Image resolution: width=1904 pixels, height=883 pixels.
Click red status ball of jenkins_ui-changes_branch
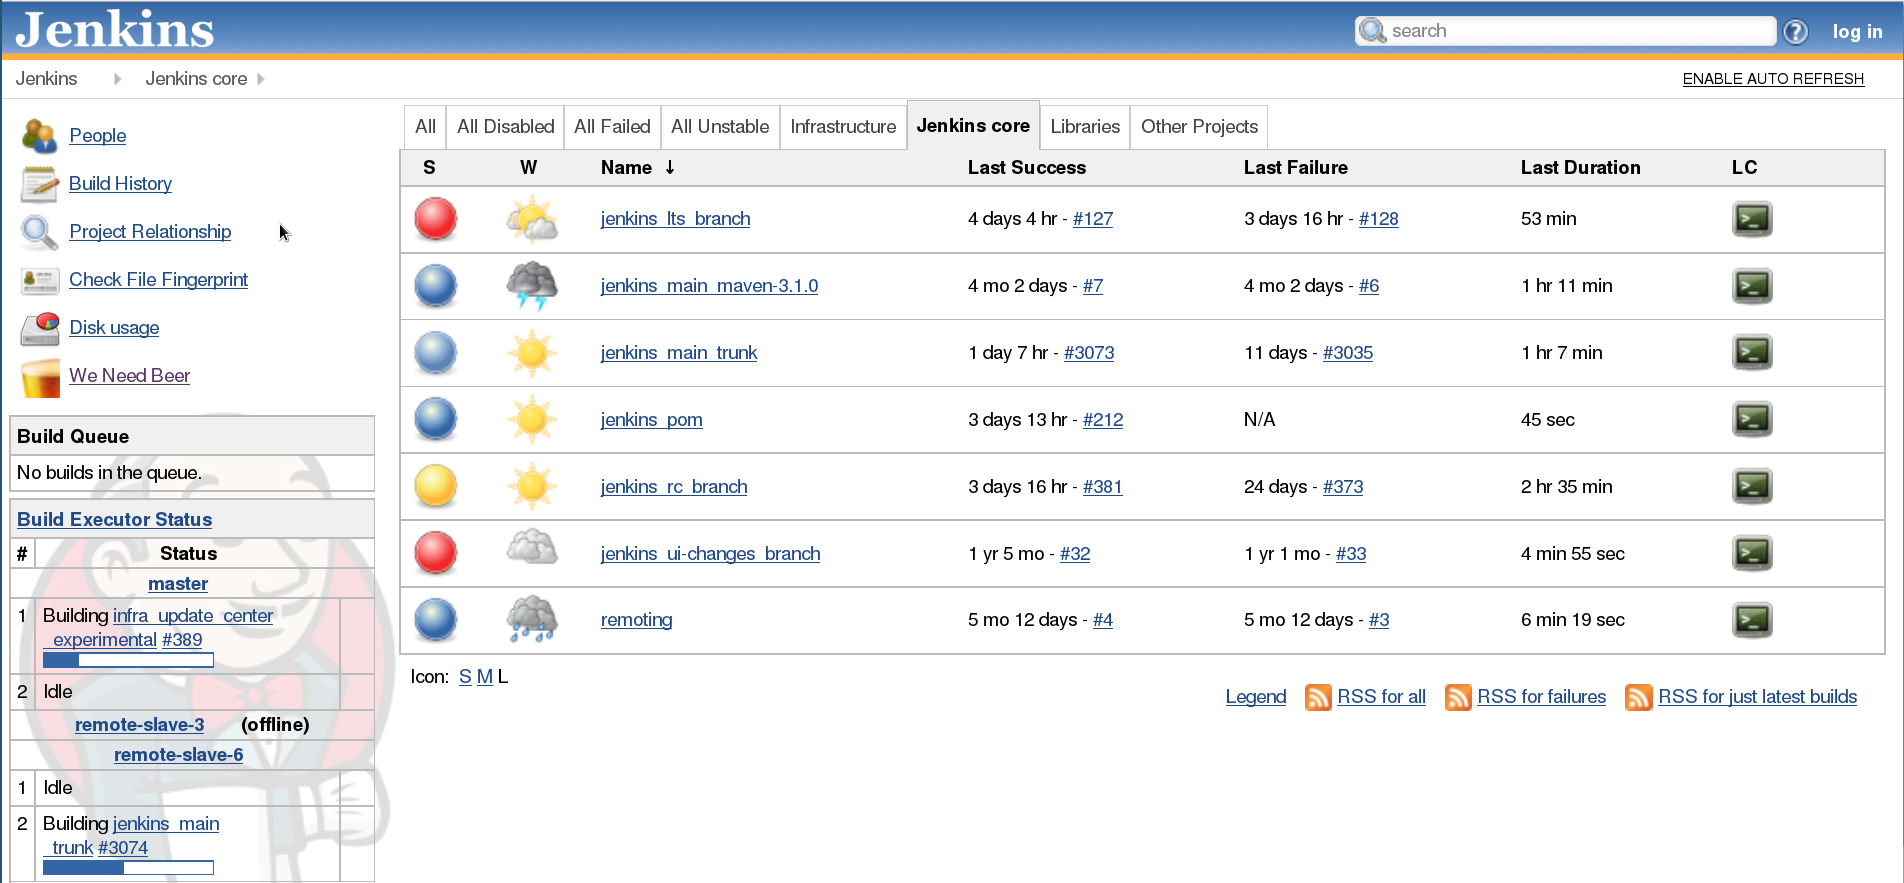pyautogui.click(x=436, y=553)
